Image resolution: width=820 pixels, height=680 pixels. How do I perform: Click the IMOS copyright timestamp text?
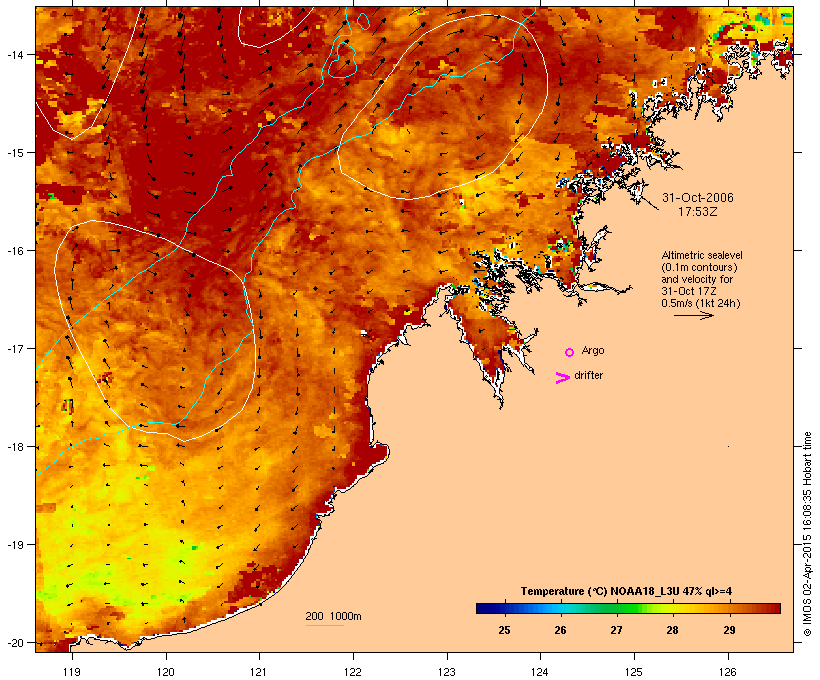click(807, 535)
